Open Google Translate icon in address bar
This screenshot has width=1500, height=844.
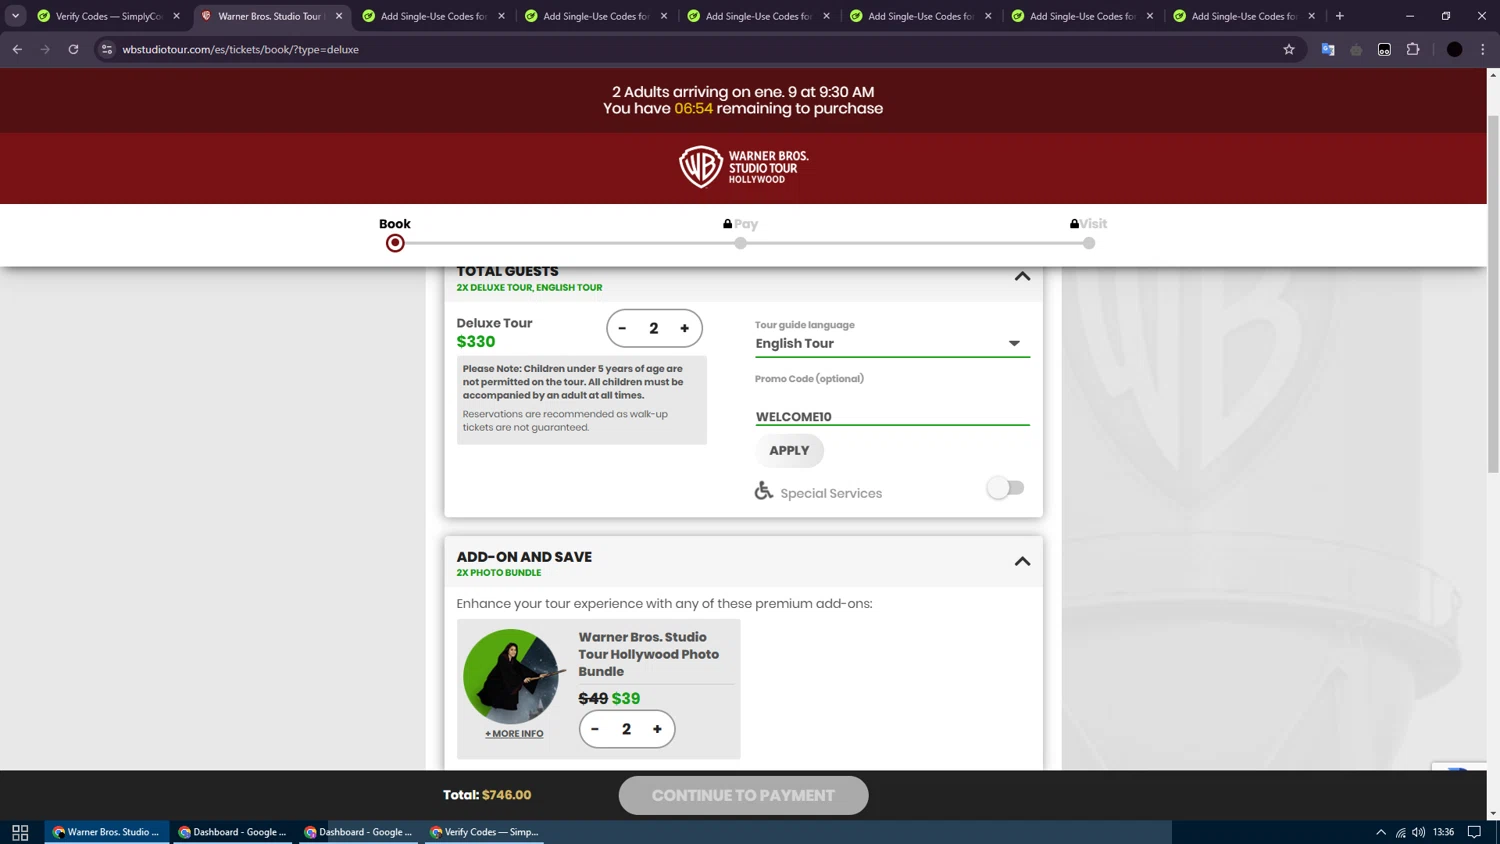[1328, 49]
